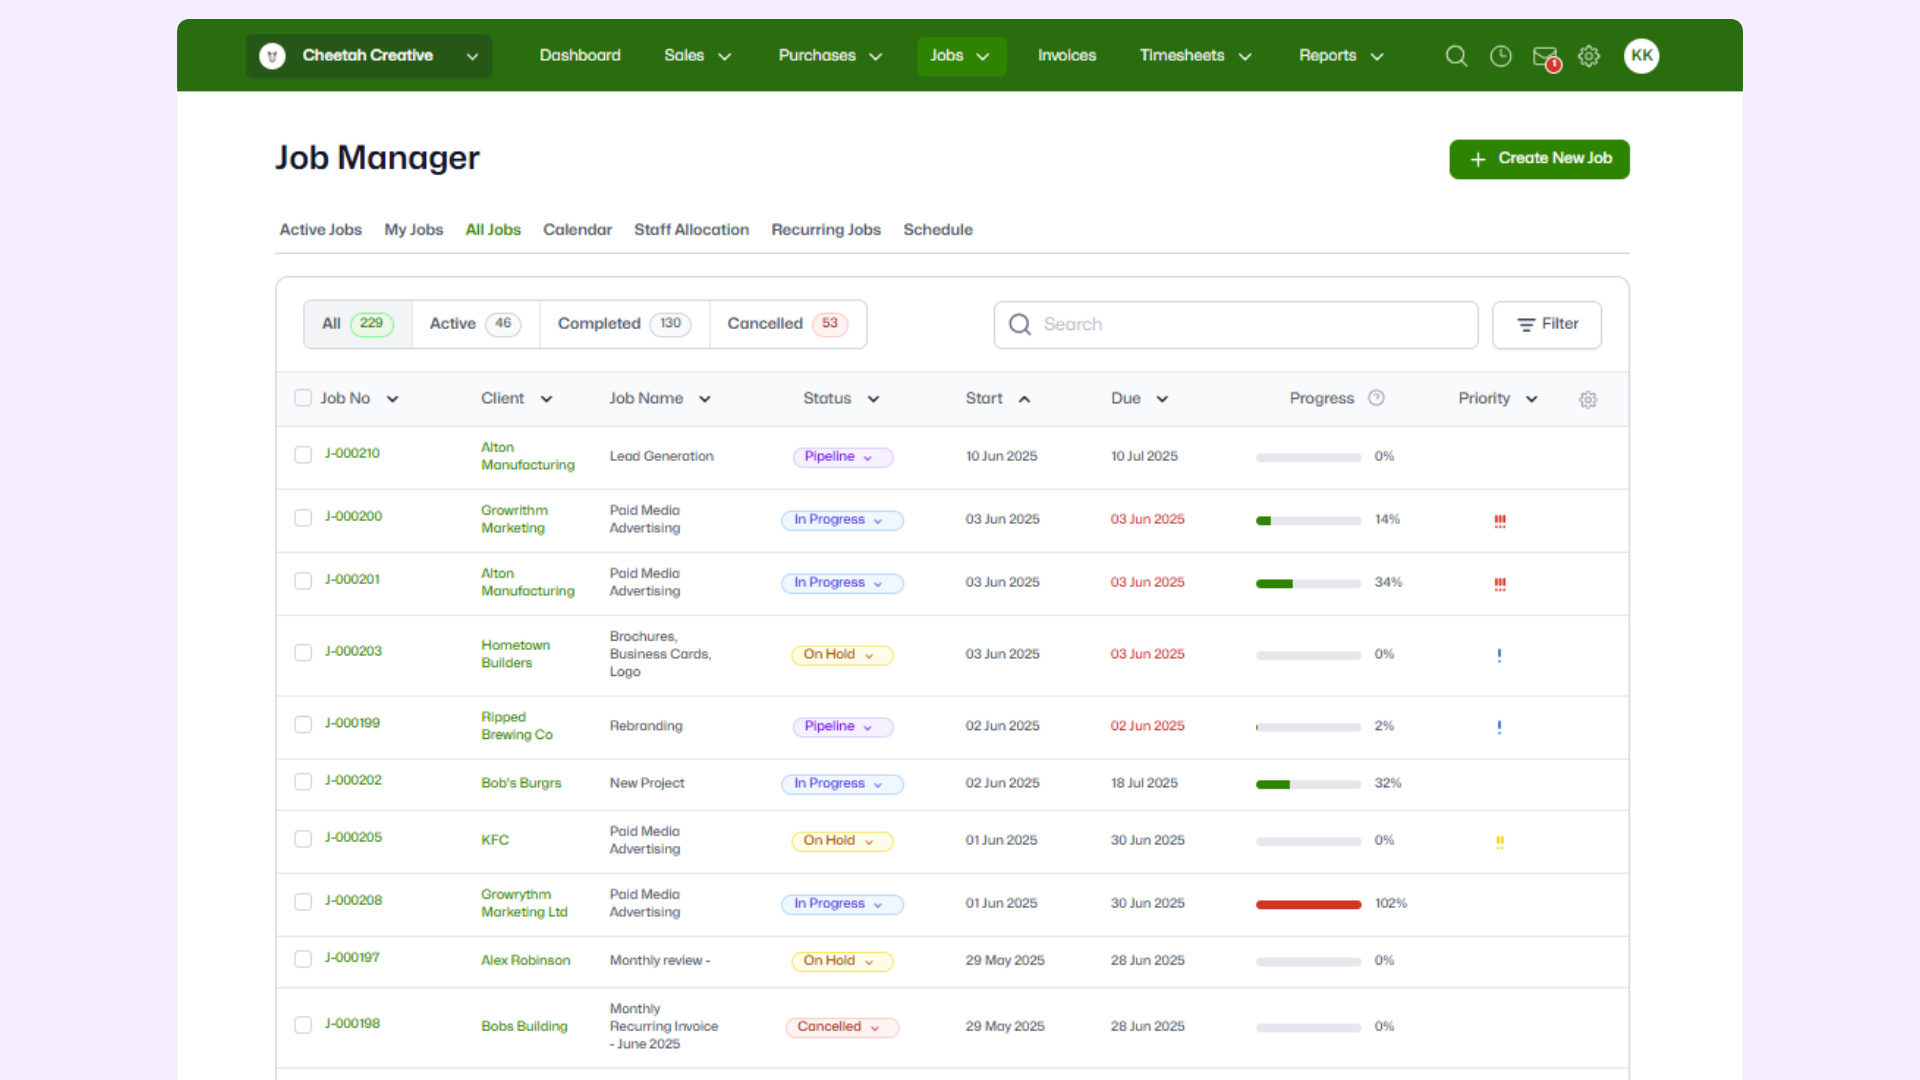Select the checkbox for job J-000202
Screen dimensions: 1920x1080
pyautogui.click(x=303, y=782)
